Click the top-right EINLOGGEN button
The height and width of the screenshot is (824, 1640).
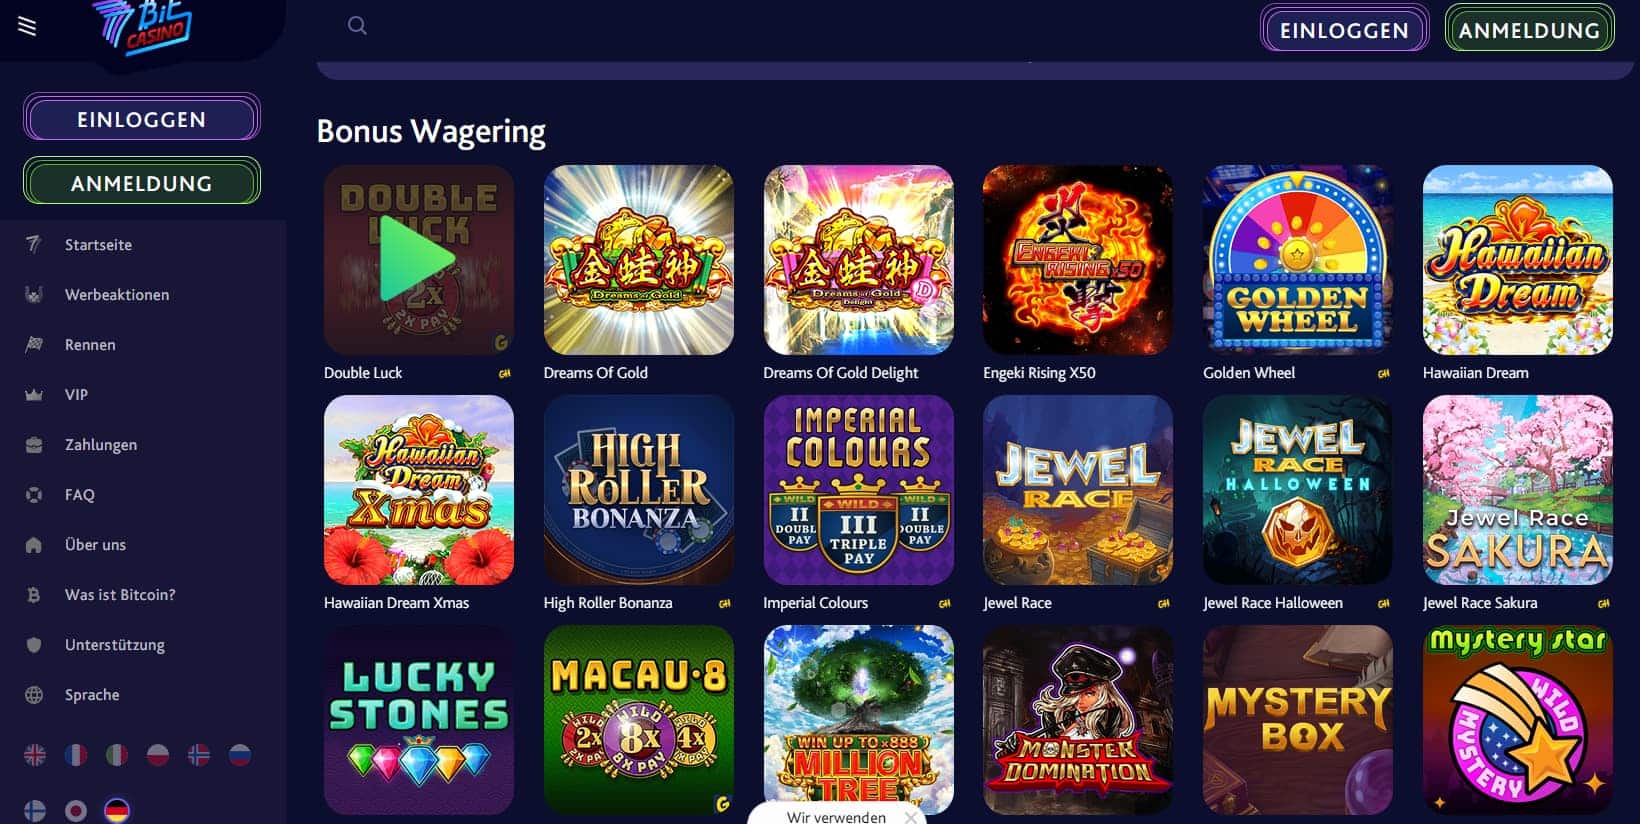click(x=1344, y=29)
